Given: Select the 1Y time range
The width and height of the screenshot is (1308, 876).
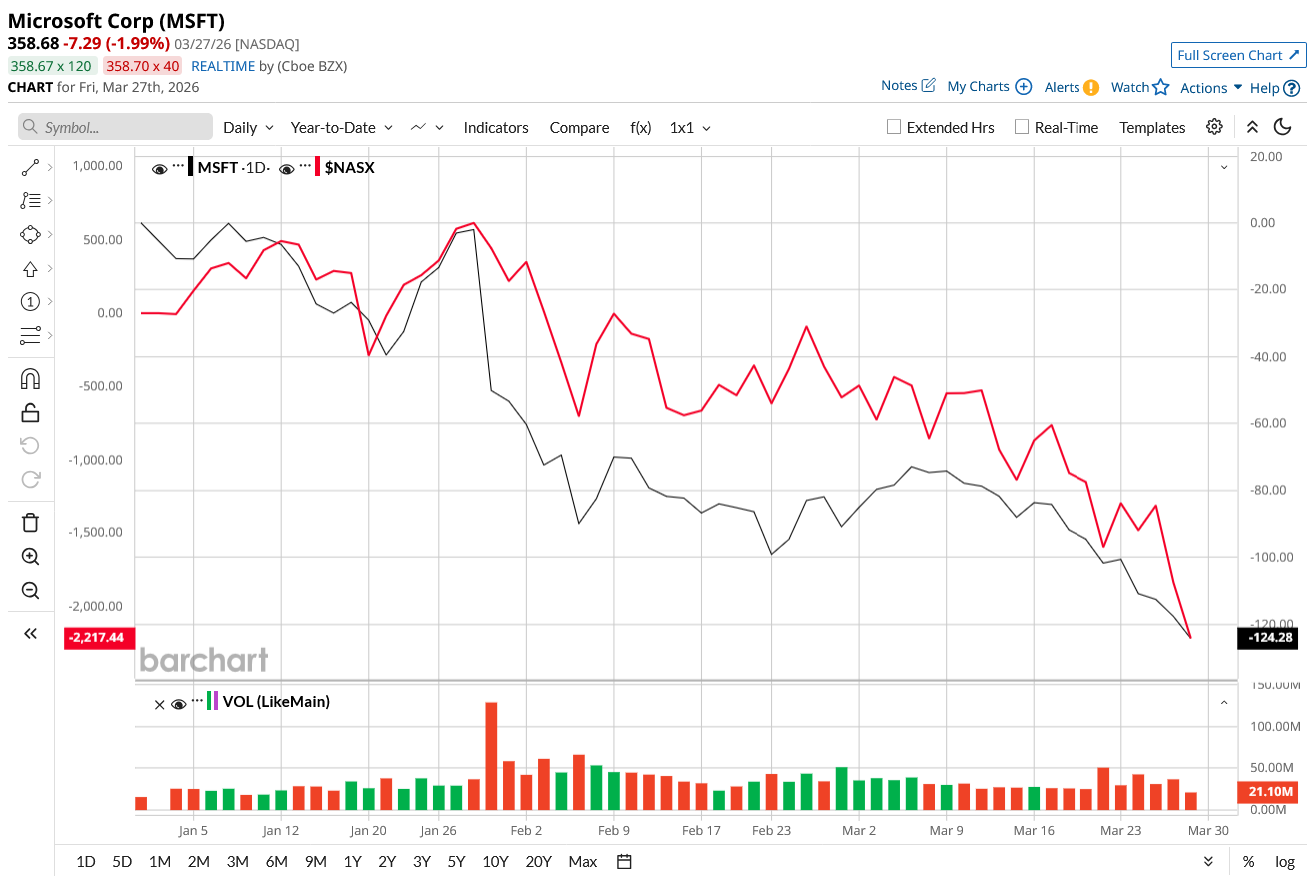Looking at the screenshot, I should click(x=352, y=861).
